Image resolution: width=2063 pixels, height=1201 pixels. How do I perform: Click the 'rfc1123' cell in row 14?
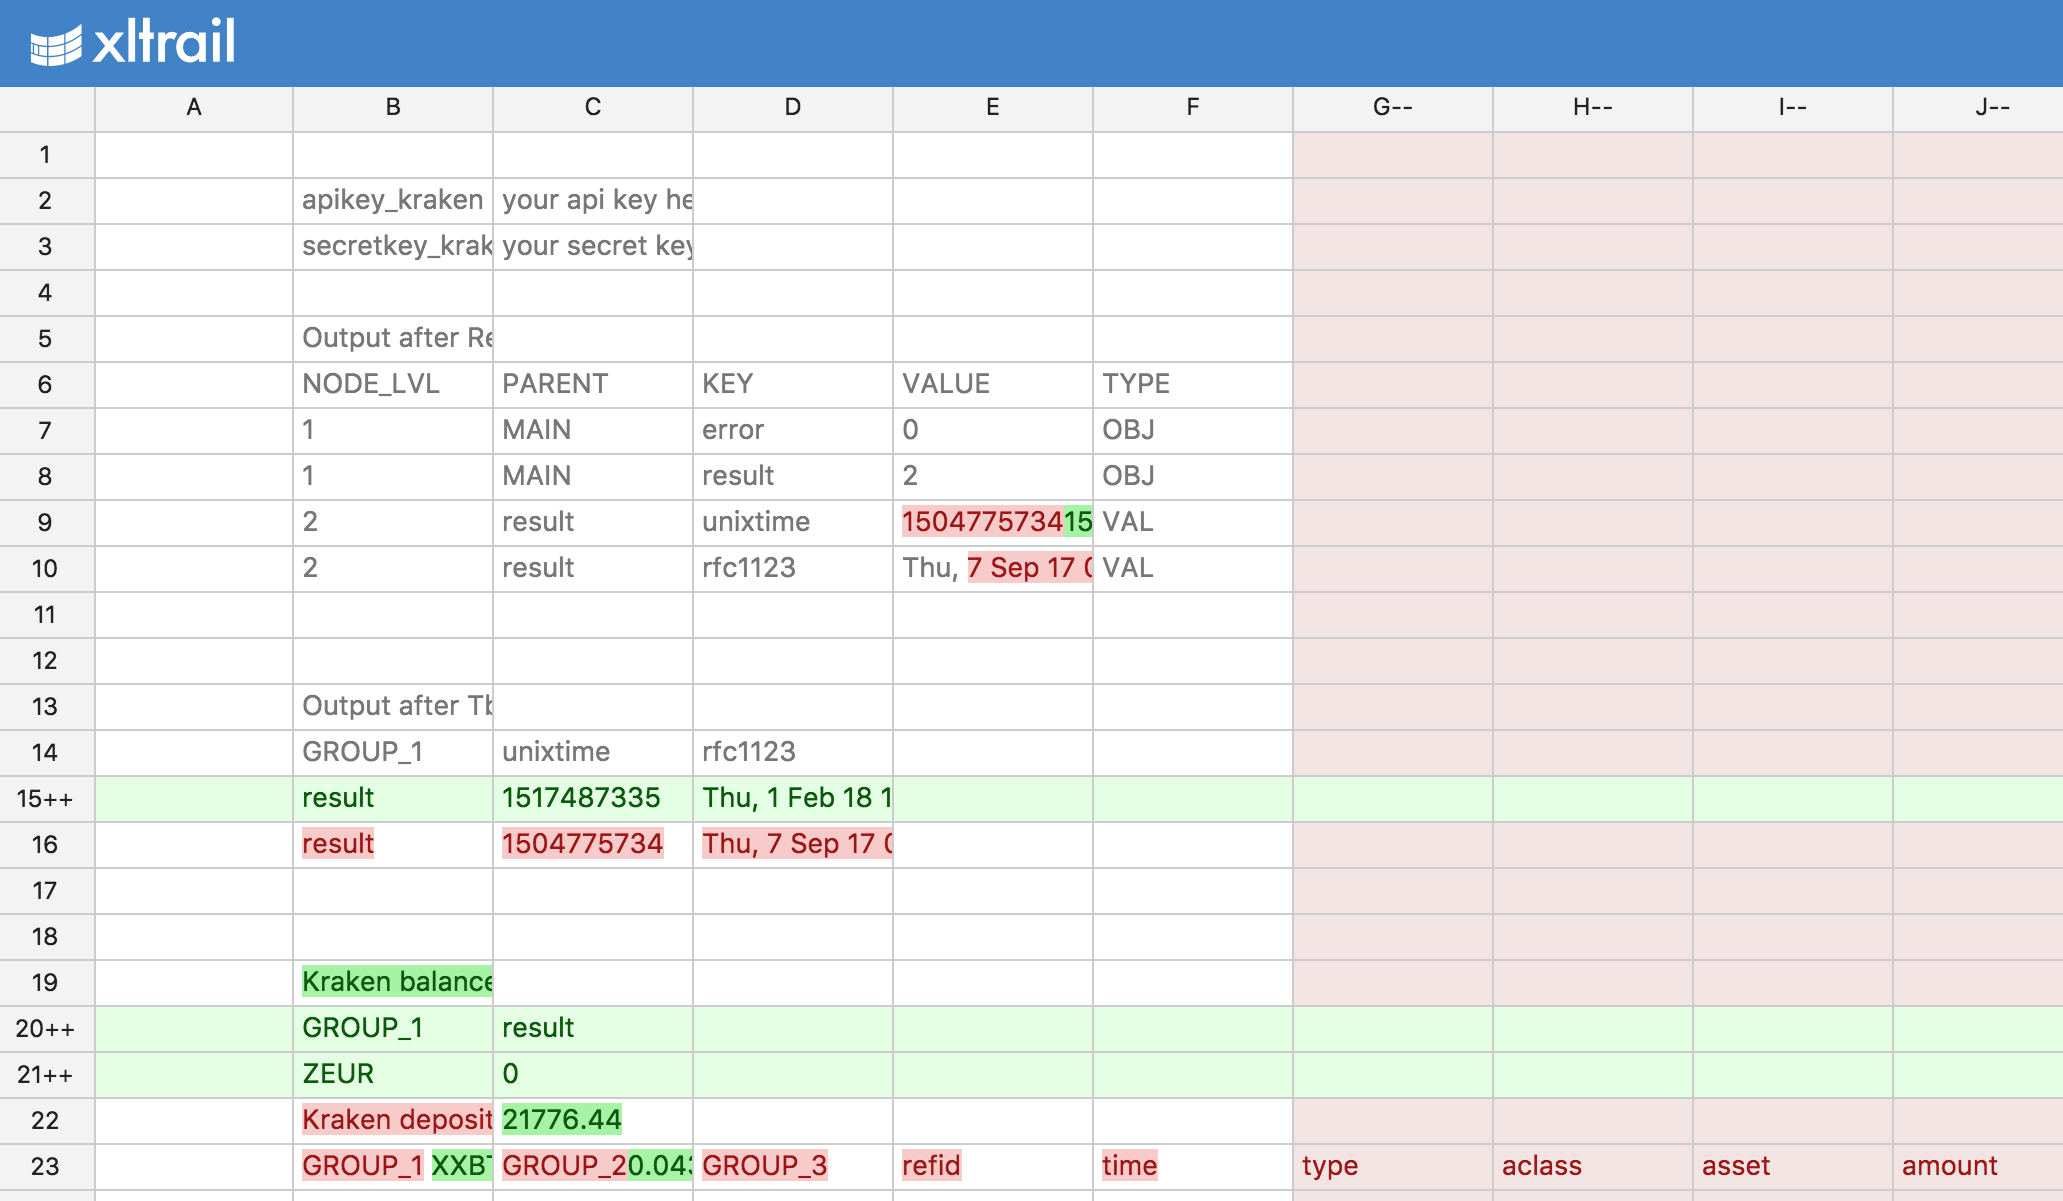tap(793, 753)
